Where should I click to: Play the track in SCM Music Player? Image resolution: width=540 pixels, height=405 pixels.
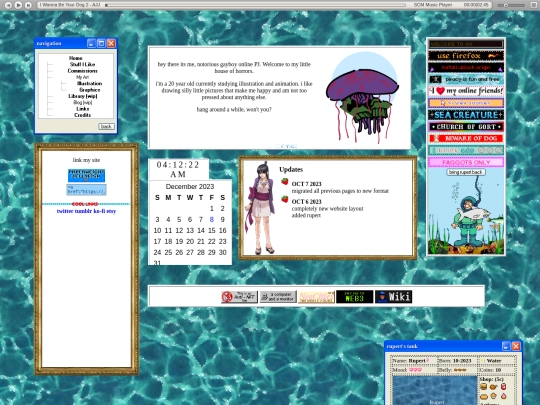(x=18, y=5)
